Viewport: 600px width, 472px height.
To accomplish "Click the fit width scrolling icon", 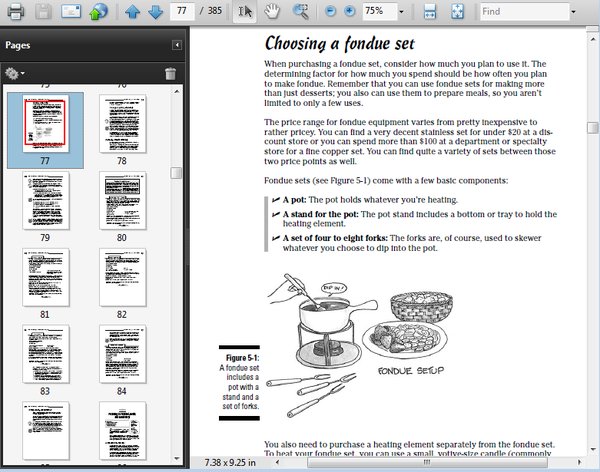I will click(430, 11).
